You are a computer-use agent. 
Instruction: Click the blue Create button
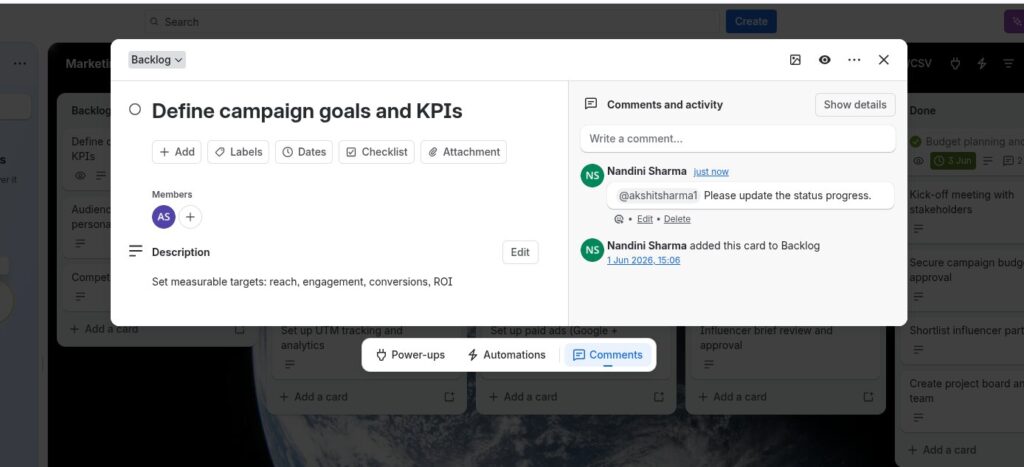click(x=751, y=22)
